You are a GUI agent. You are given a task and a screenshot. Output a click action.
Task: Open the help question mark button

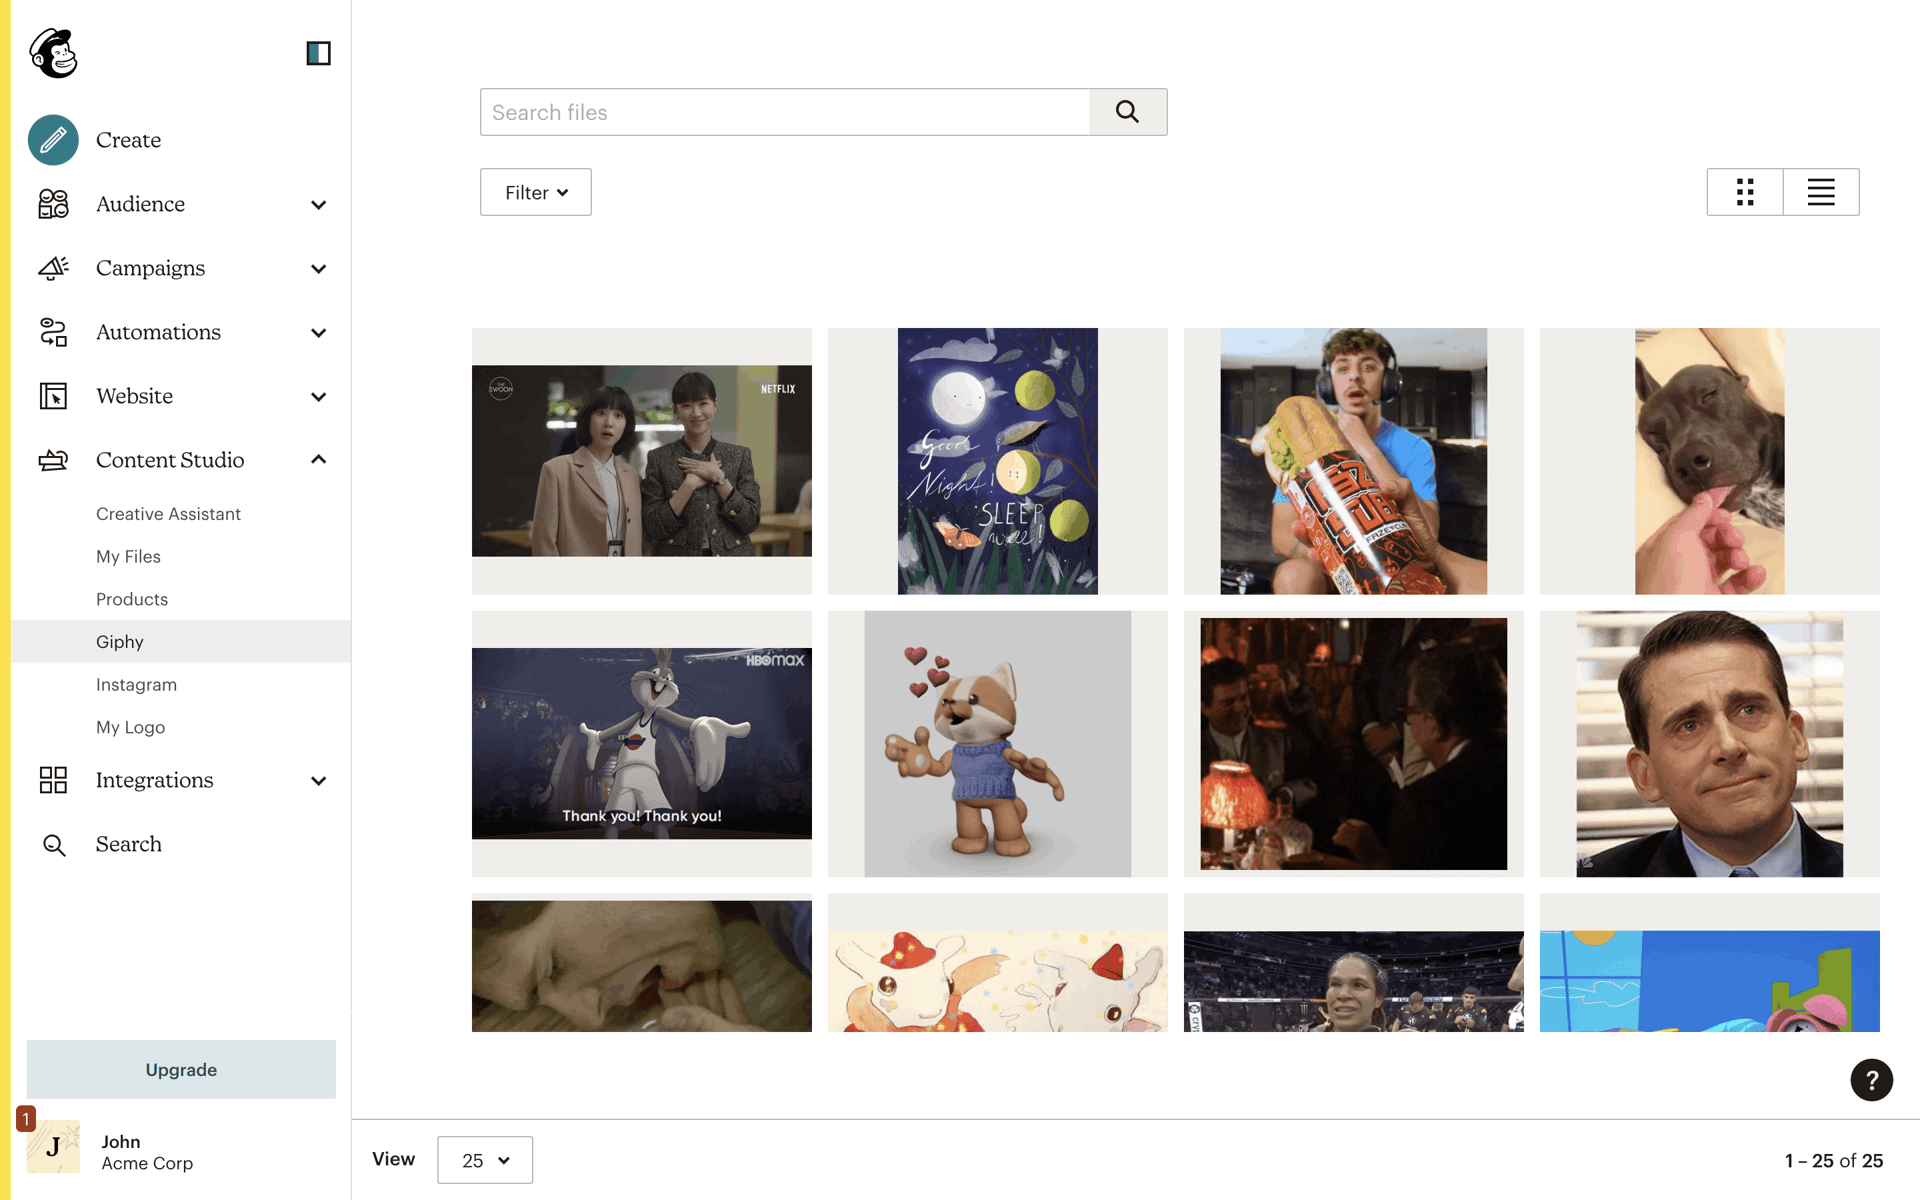[x=1871, y=1080]
